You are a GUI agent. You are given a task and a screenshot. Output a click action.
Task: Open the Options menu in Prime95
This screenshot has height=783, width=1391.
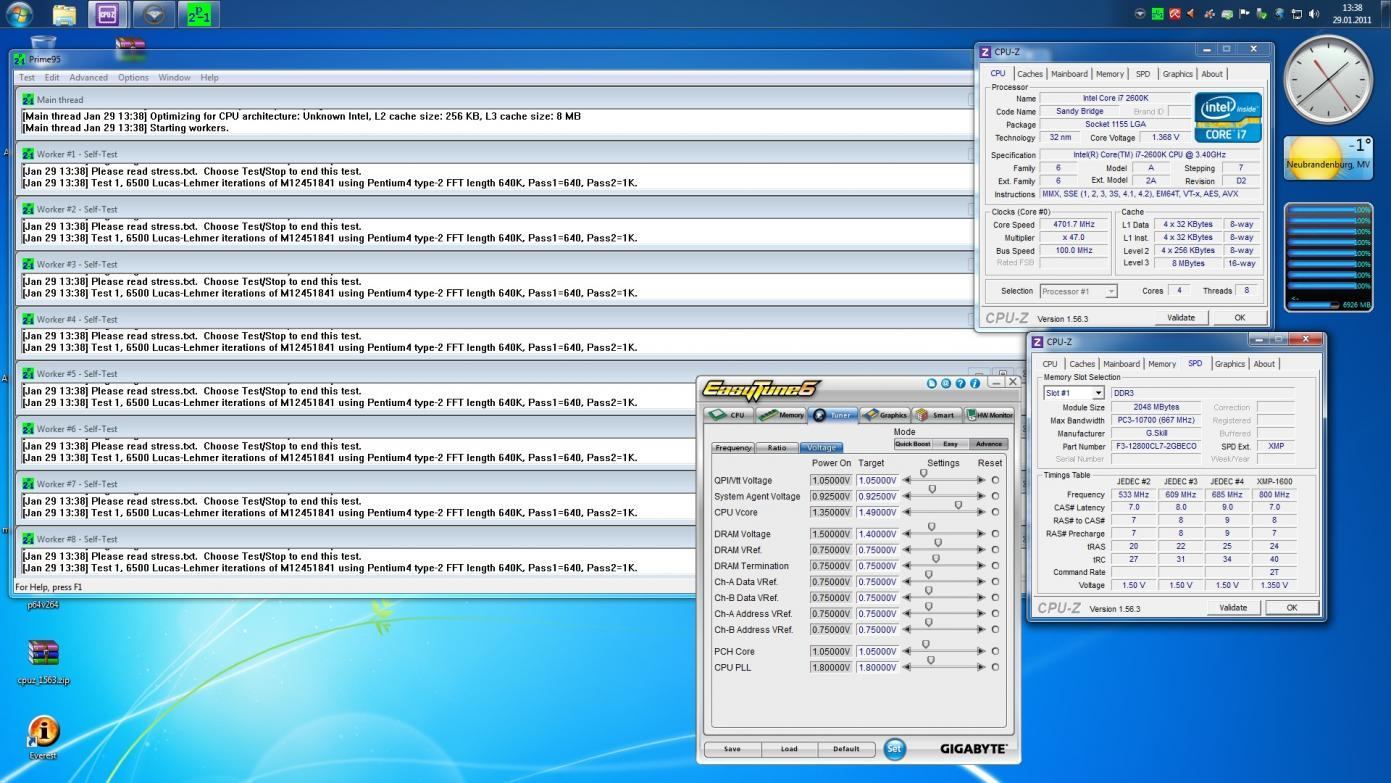pyautogui.click(x=133, y=77)
